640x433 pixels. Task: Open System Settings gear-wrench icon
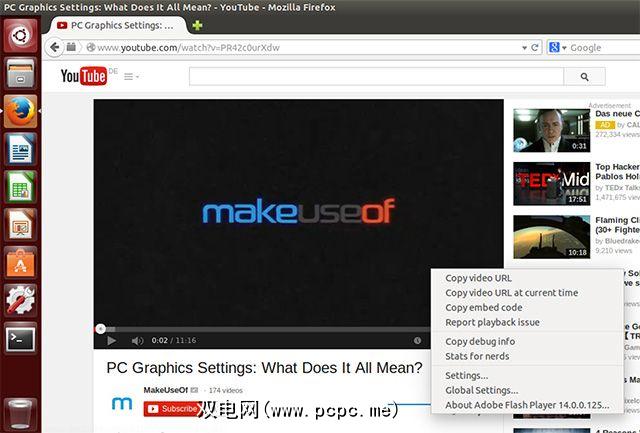coord(20,300)
